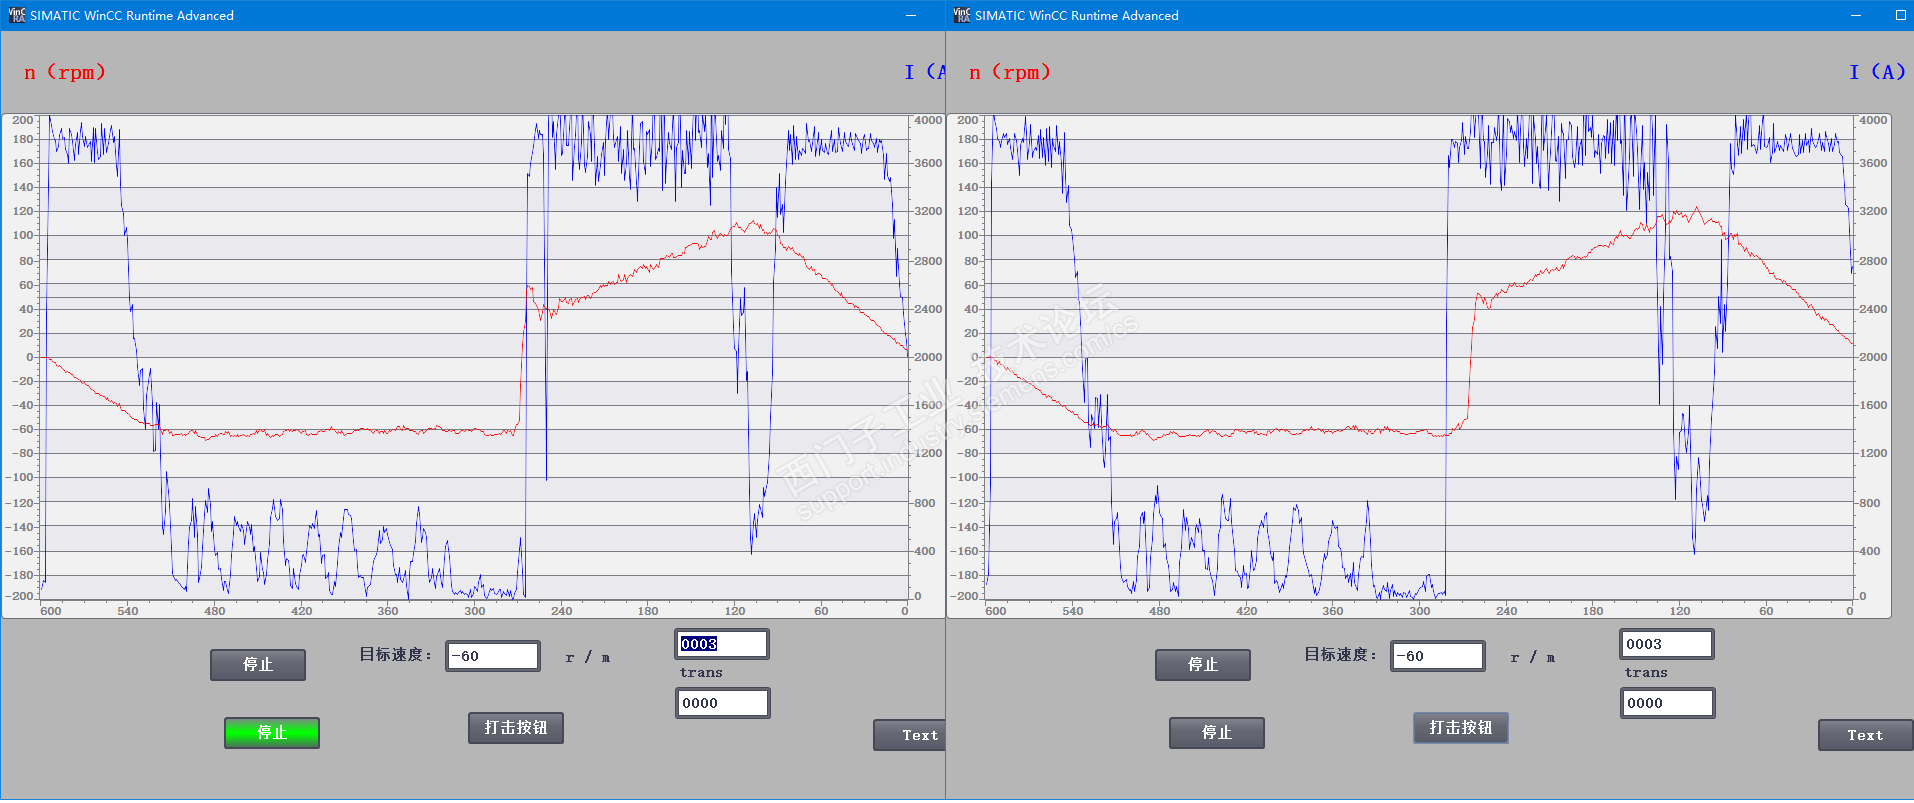Click 'n (rpm)' axis label in right window
1914x803 pixels.
[1010, 72]
